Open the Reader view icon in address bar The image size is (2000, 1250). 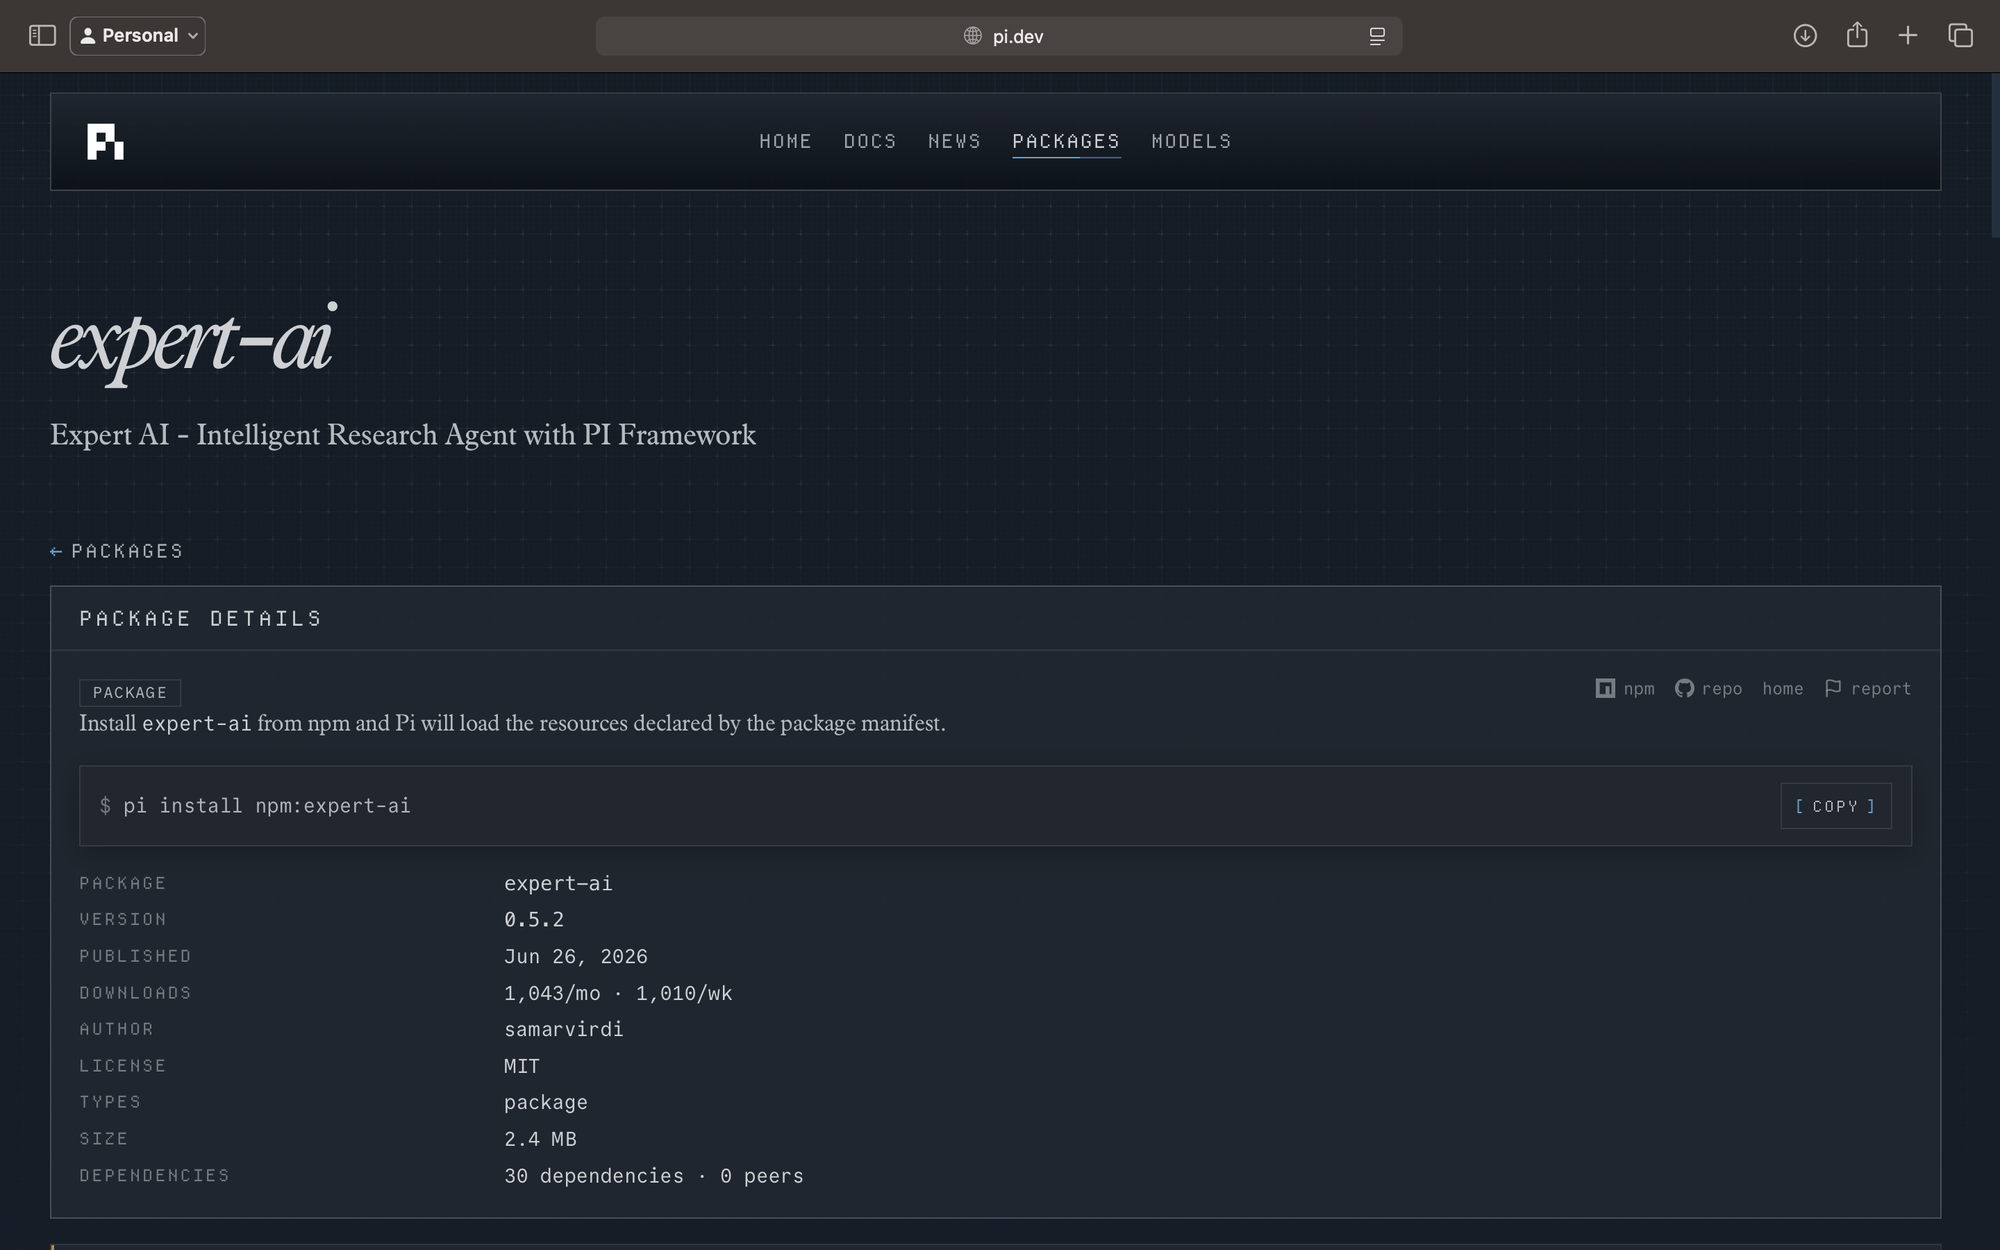(1377, 36)
